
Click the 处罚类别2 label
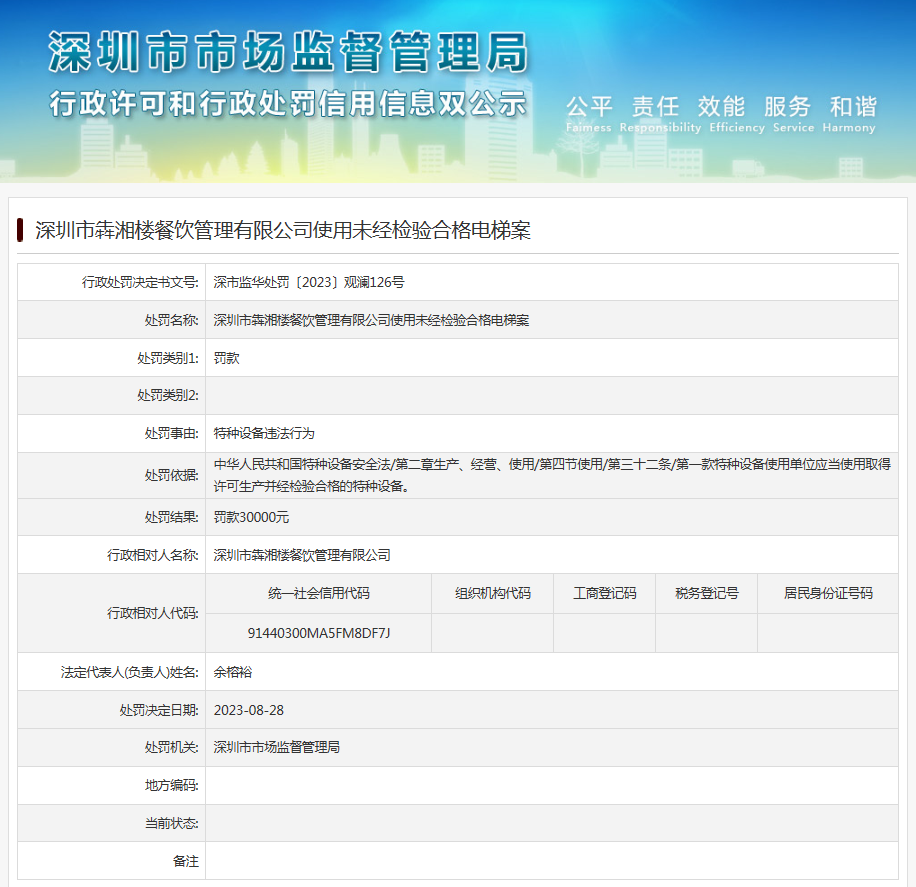(x=168, y=396)
